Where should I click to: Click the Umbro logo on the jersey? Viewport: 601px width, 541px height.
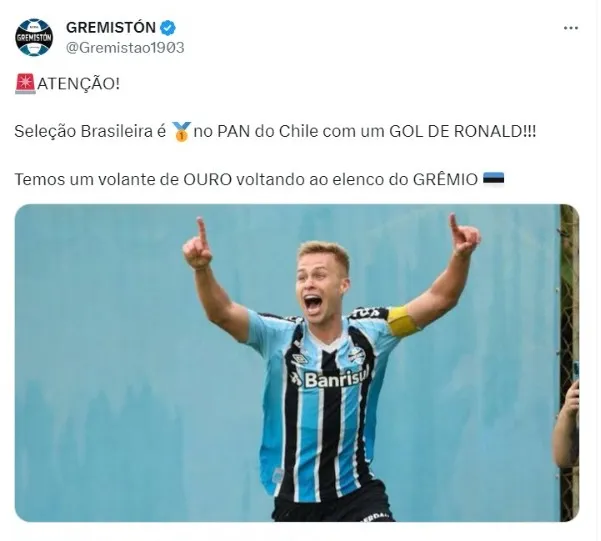tap(300, 359)
